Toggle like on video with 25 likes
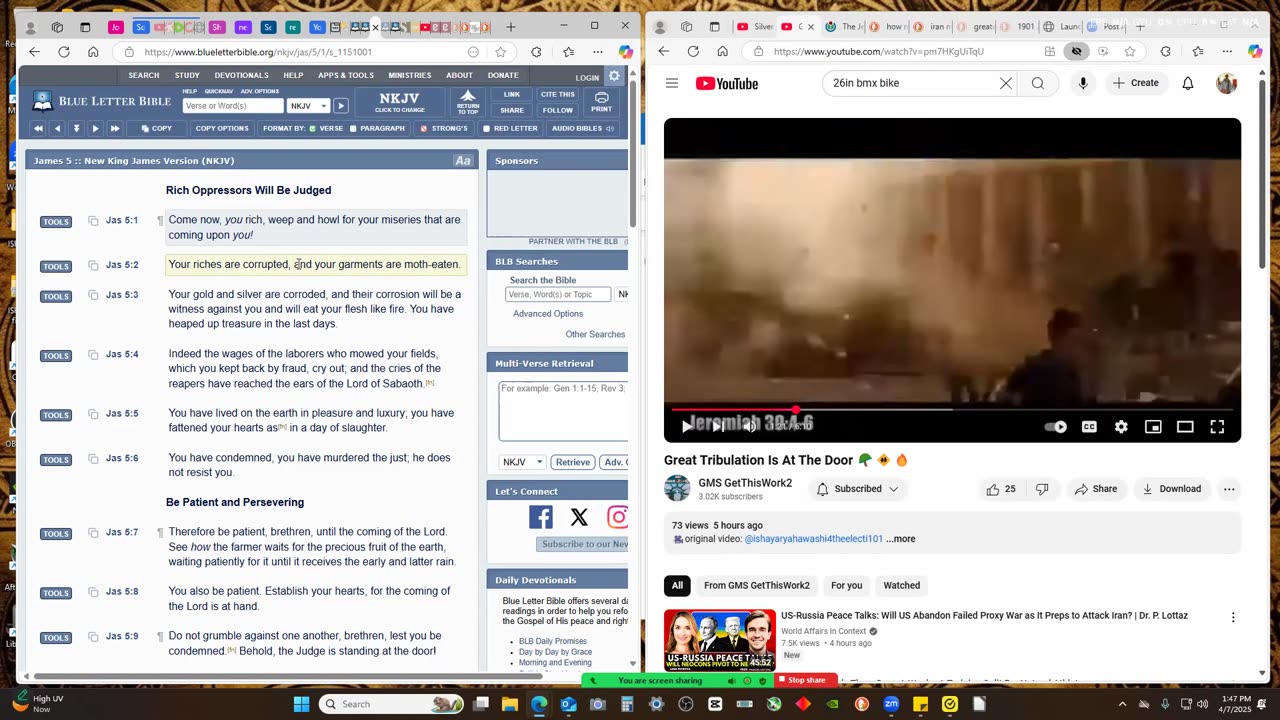The width and height of the screenshot is (1280, 720). (x=1000, y=489)
